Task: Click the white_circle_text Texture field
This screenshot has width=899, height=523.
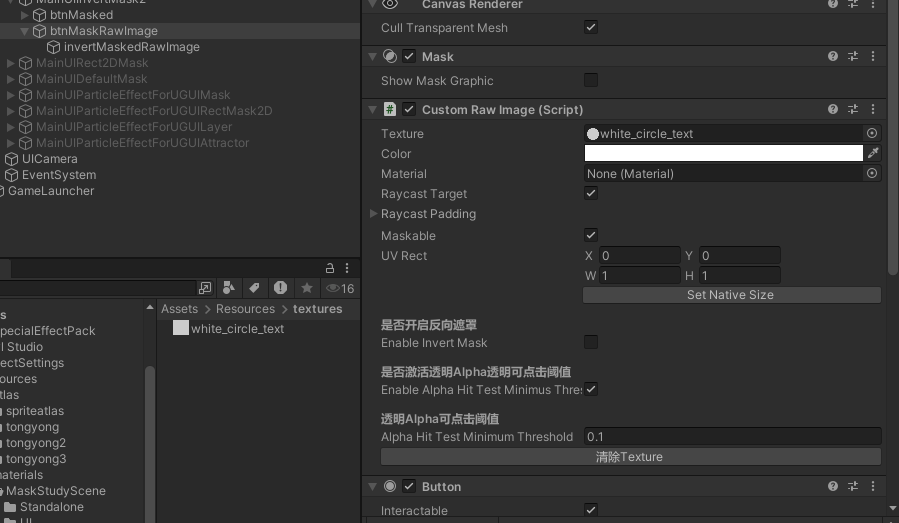Action: click(x=724, y=133)
